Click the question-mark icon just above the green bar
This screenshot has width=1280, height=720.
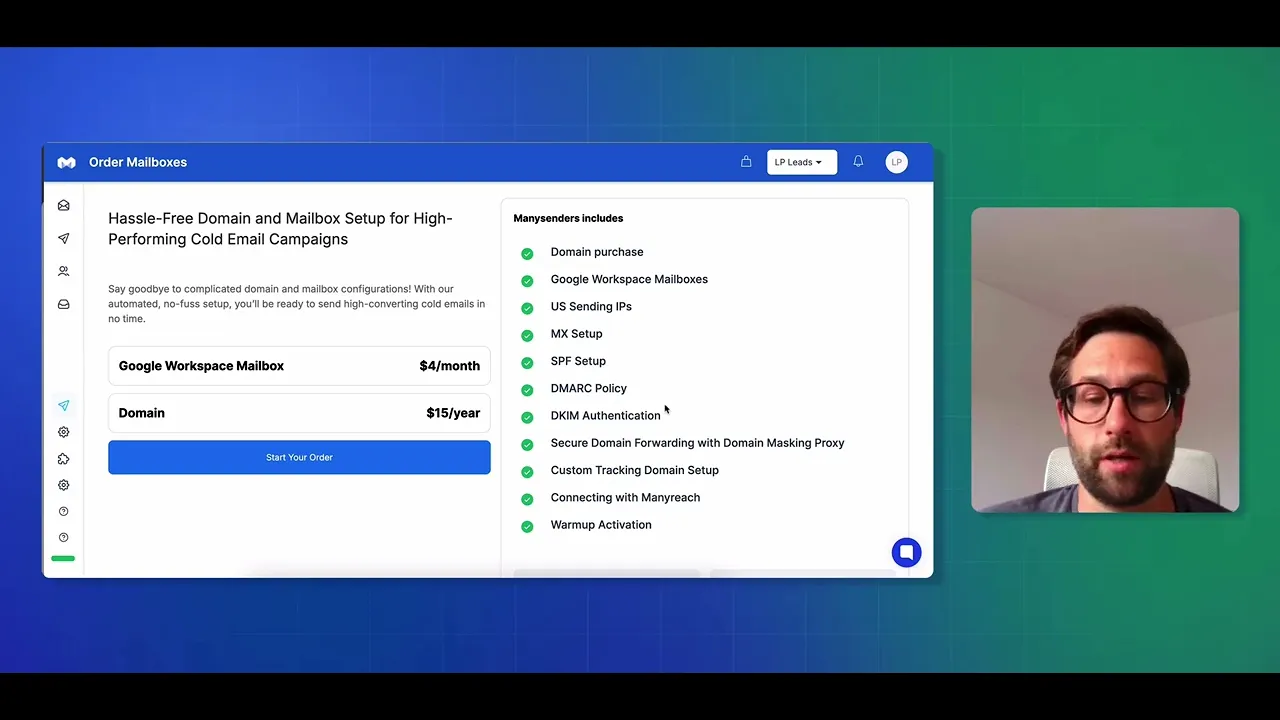click(64, 537)
